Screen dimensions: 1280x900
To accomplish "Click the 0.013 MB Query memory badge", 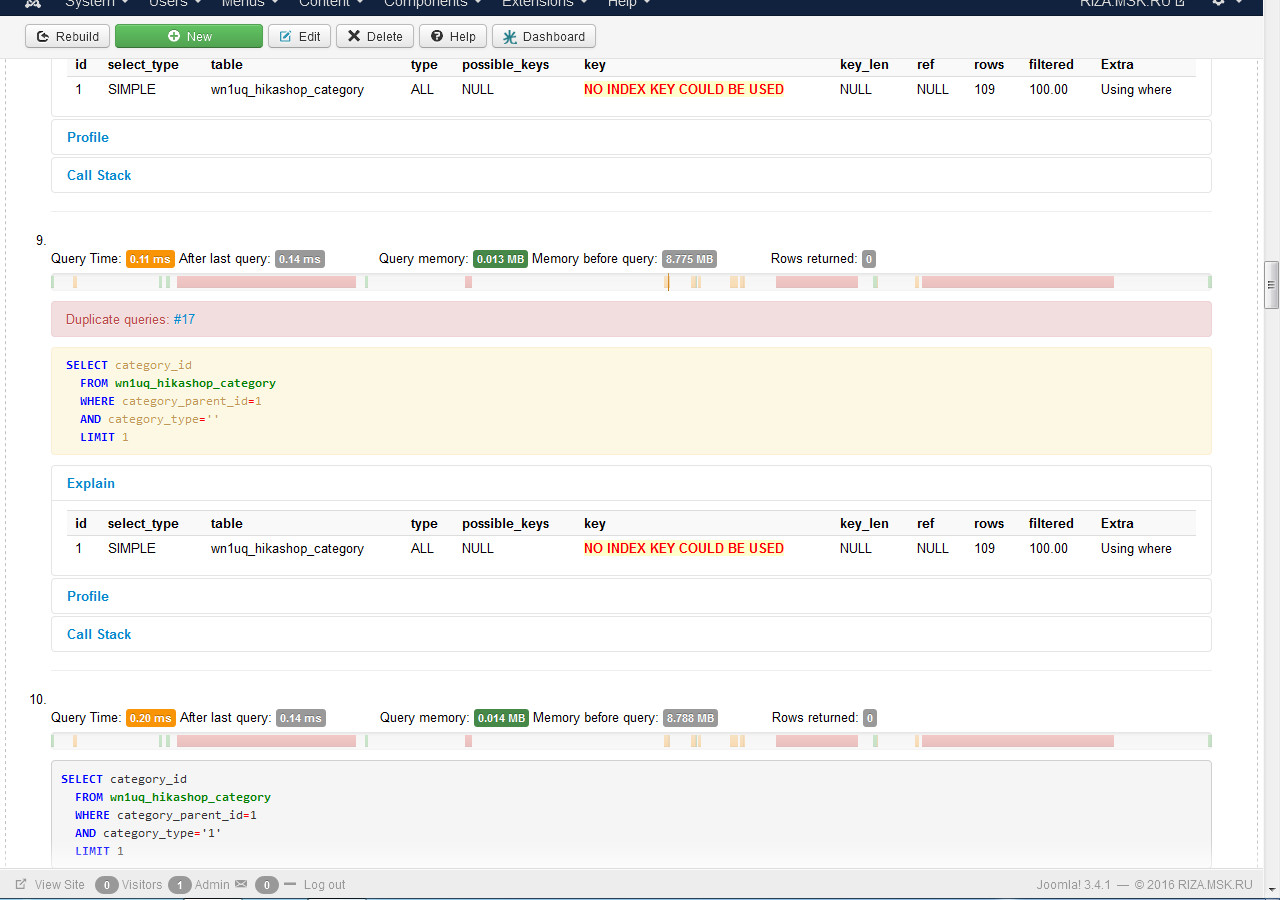I will point(500,259).
